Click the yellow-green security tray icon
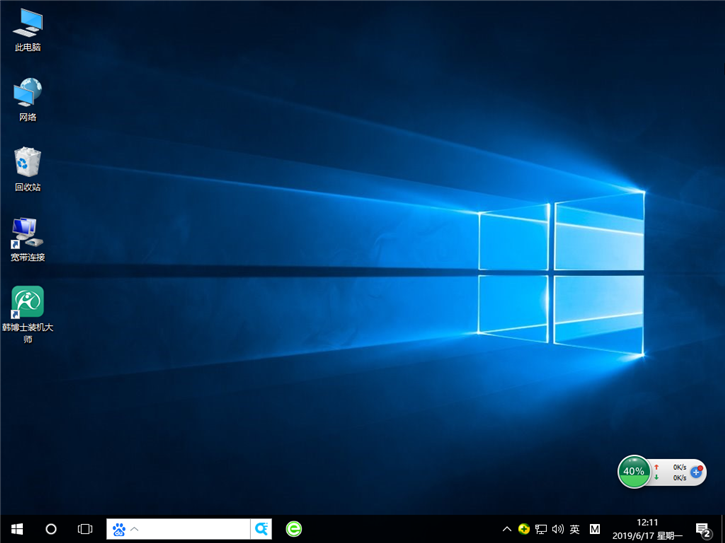Screen dimensions: 725x543 tap(523, 529)
